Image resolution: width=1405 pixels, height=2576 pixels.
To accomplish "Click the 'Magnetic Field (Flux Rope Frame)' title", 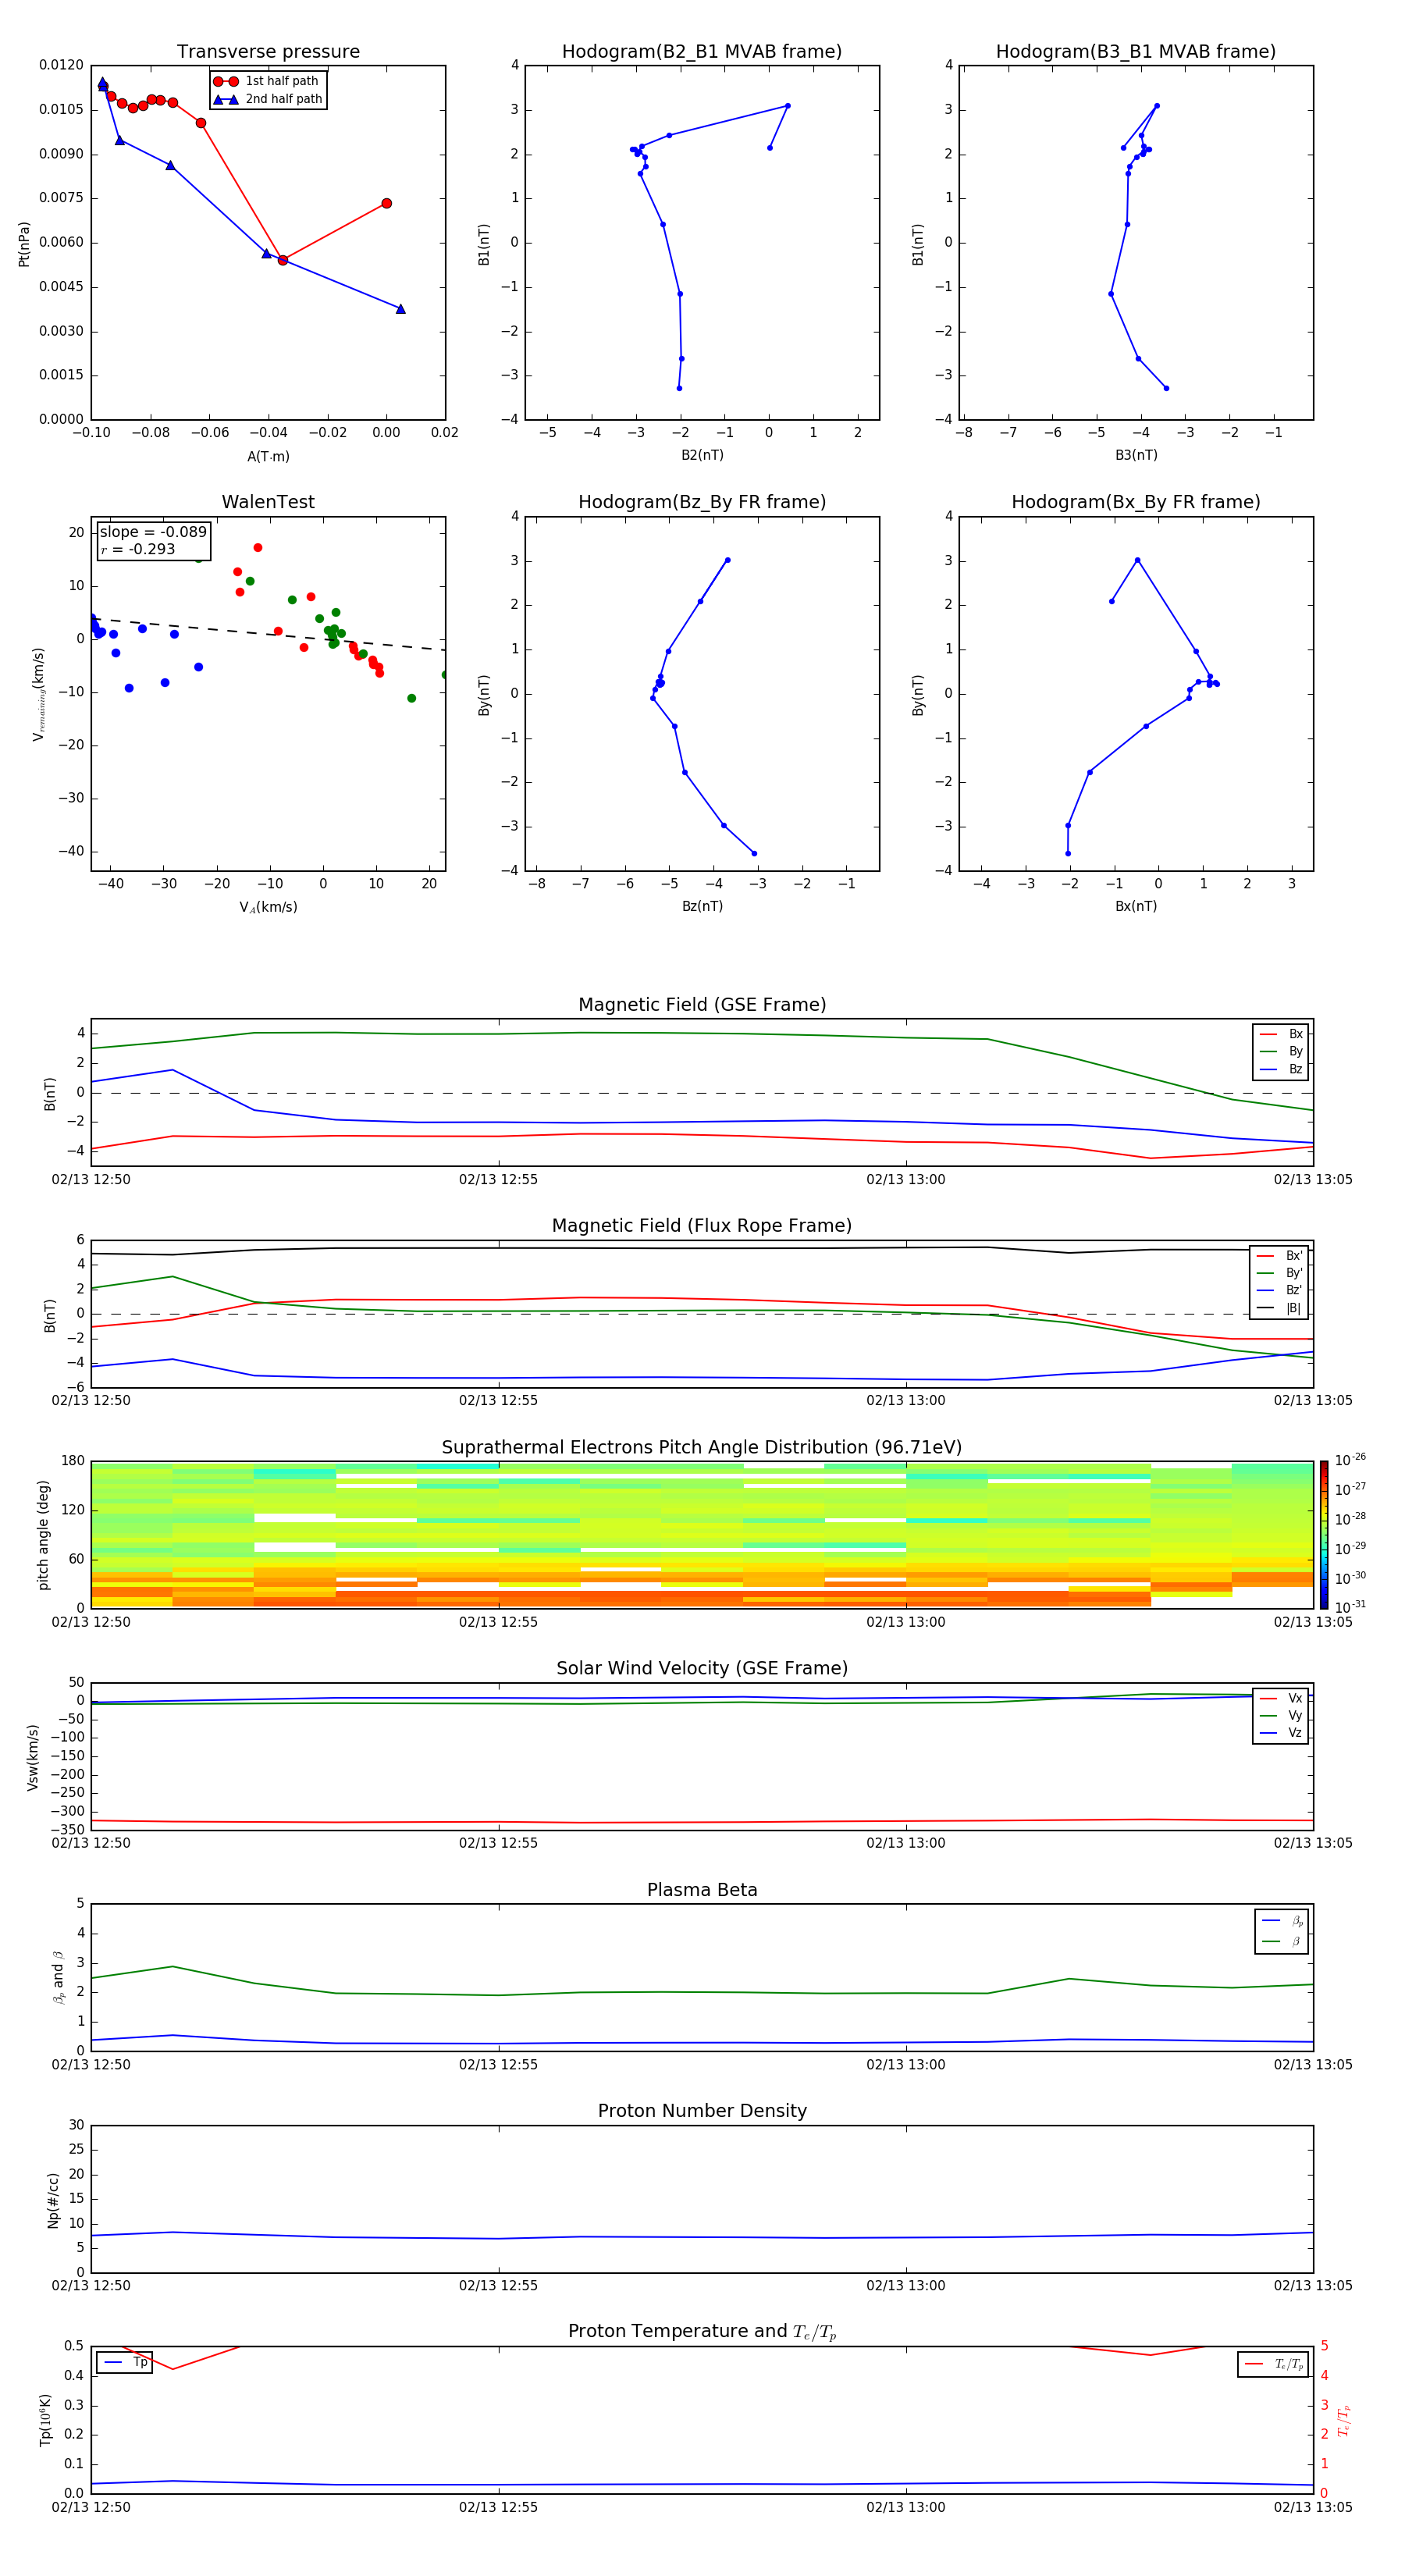I will (x=702, y=1226).
